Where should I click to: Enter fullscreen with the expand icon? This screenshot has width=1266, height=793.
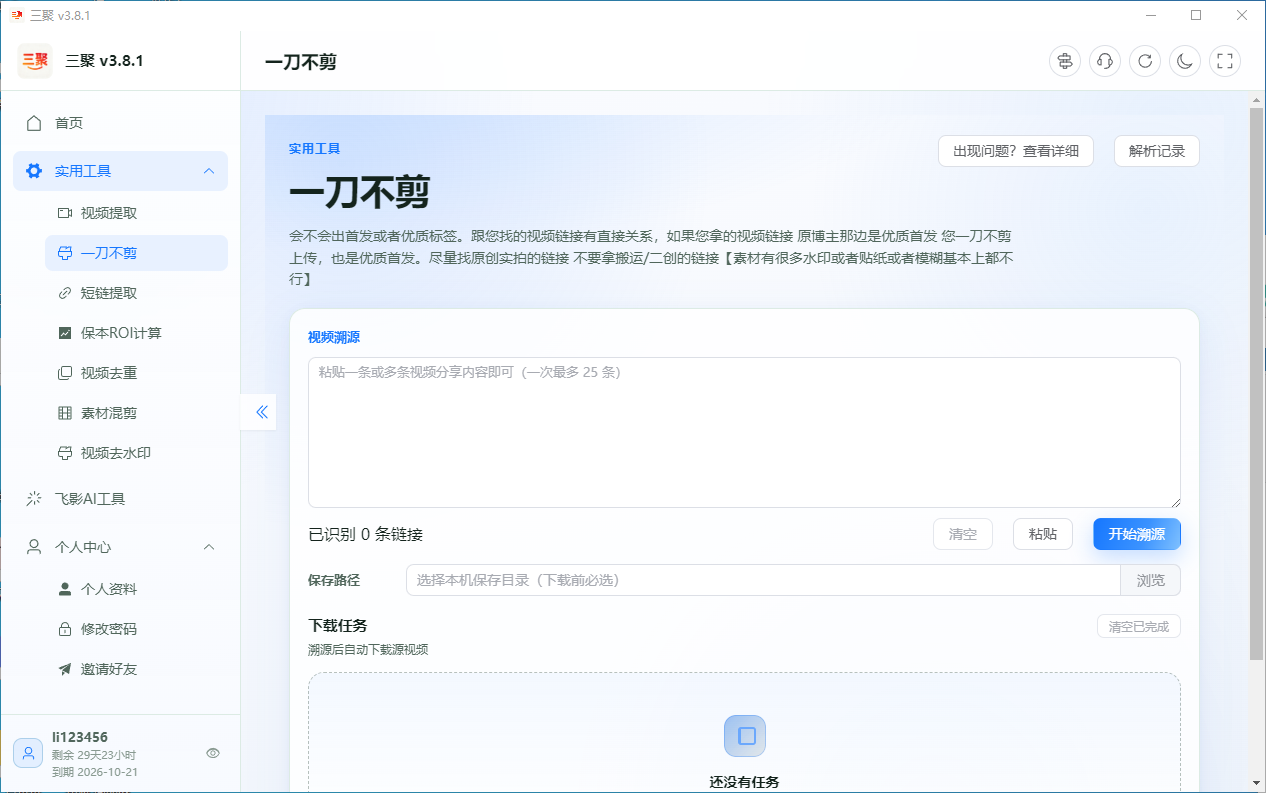point(1225,61)
